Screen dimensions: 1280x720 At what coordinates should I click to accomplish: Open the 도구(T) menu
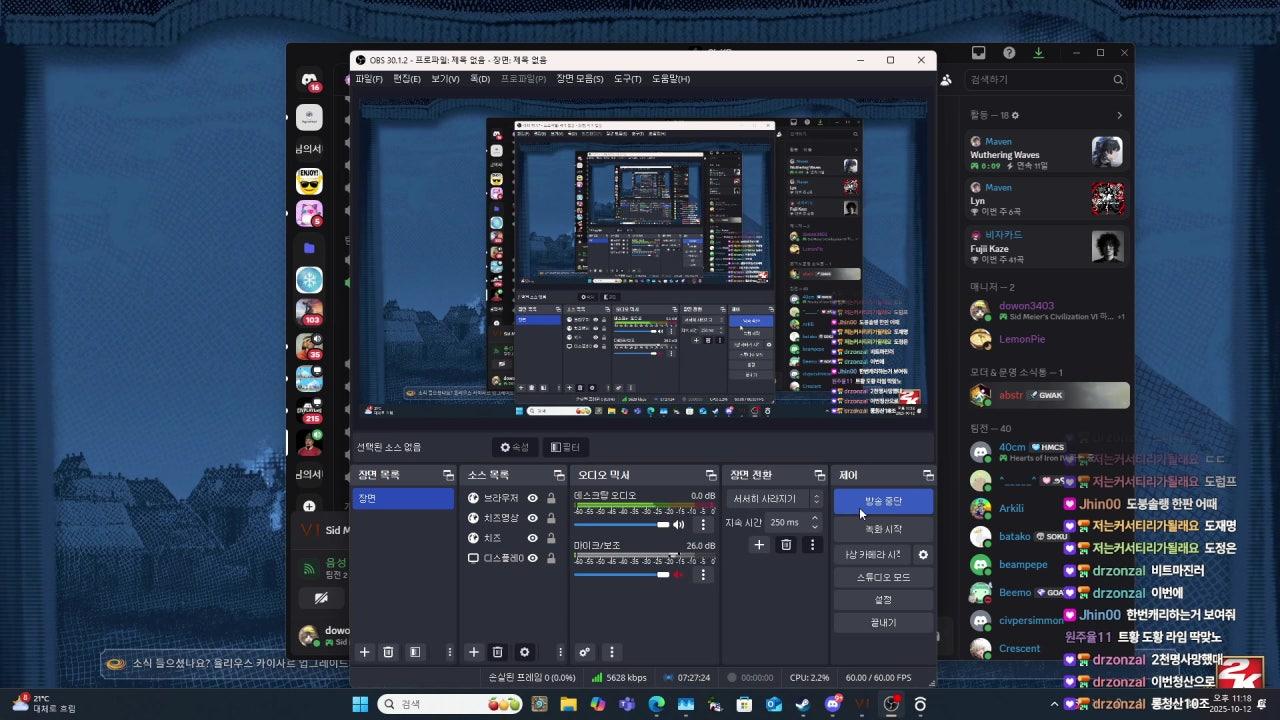(x=627, y=79)
